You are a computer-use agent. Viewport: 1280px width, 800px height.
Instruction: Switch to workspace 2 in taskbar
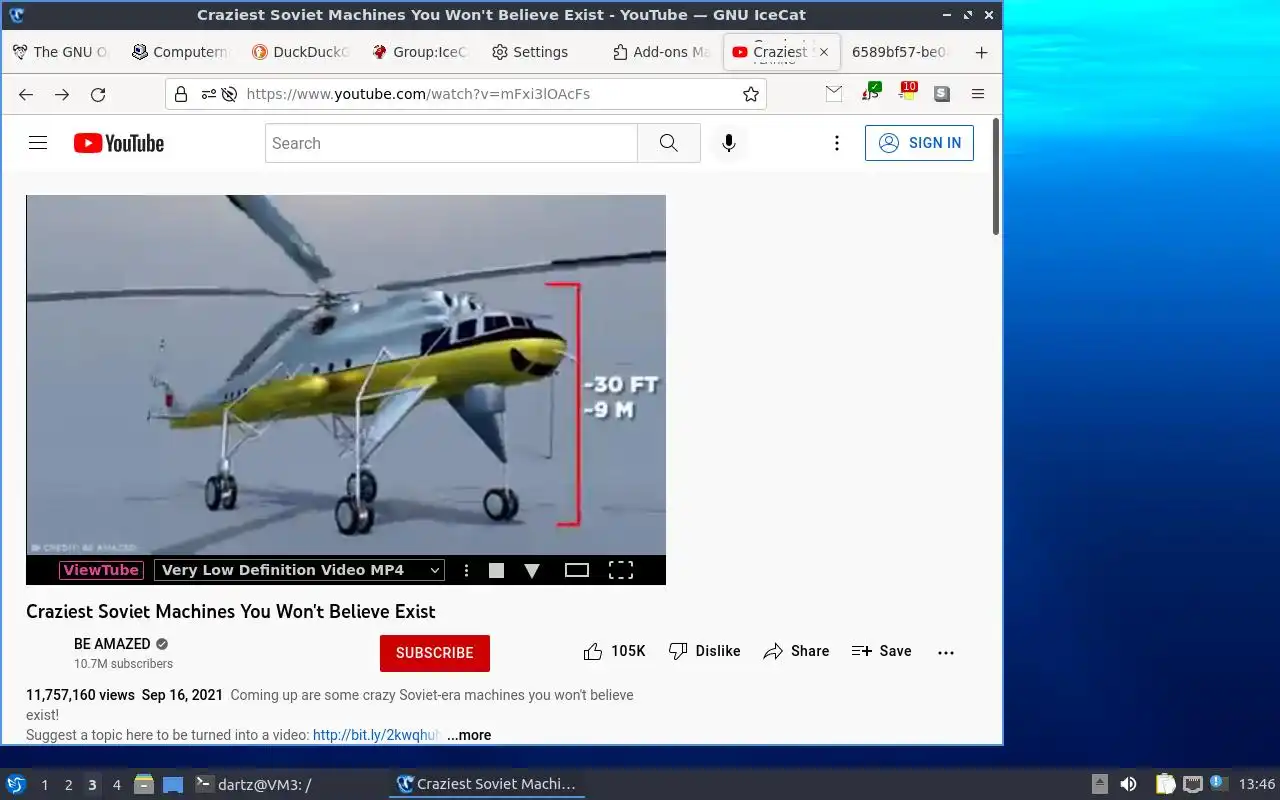(68, 785)
